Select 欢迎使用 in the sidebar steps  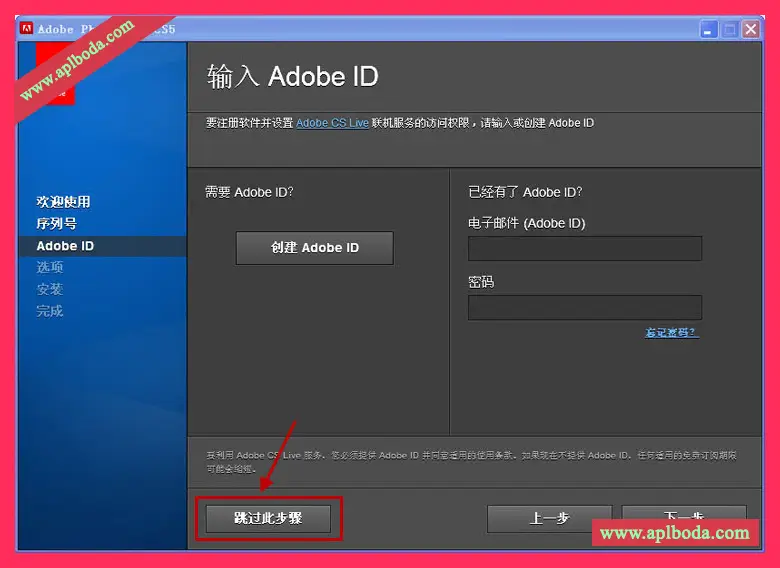click(63, 202)
